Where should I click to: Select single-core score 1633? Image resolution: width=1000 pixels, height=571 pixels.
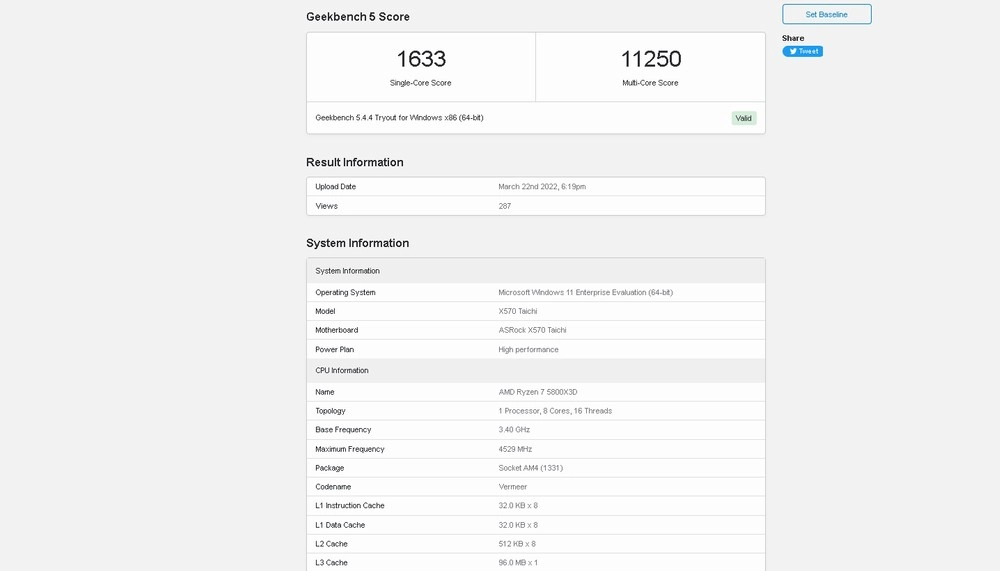click(421, 59)
